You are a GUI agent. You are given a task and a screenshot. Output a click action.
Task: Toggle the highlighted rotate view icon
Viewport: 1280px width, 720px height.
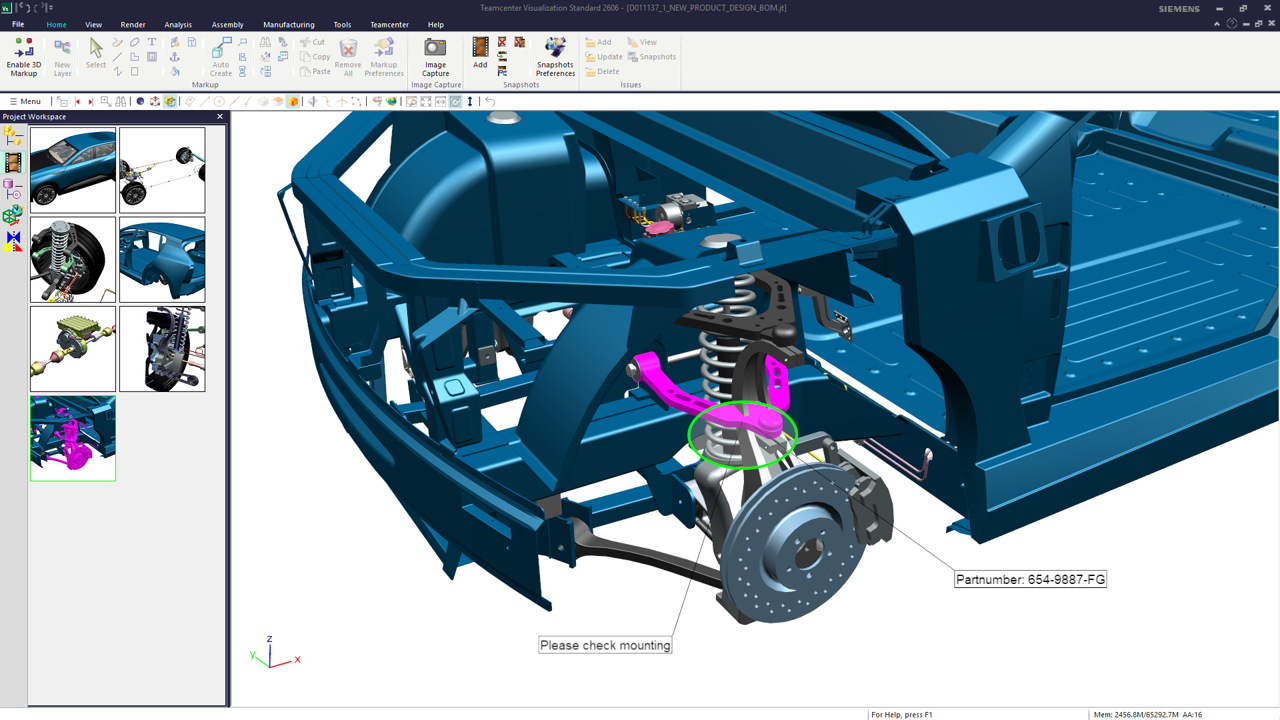tap(455, 101)
